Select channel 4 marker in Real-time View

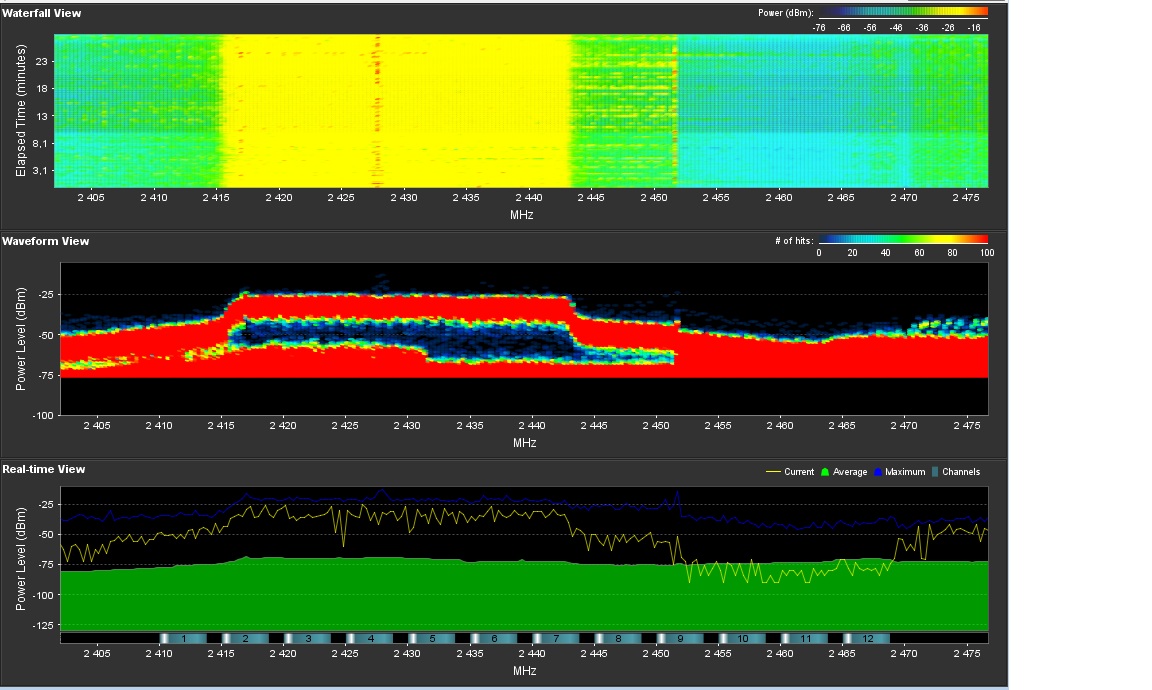point(370,639)
